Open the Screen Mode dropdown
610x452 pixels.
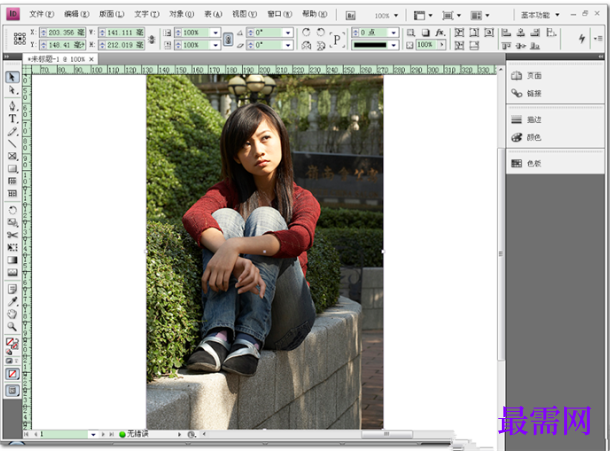point(451,16)
